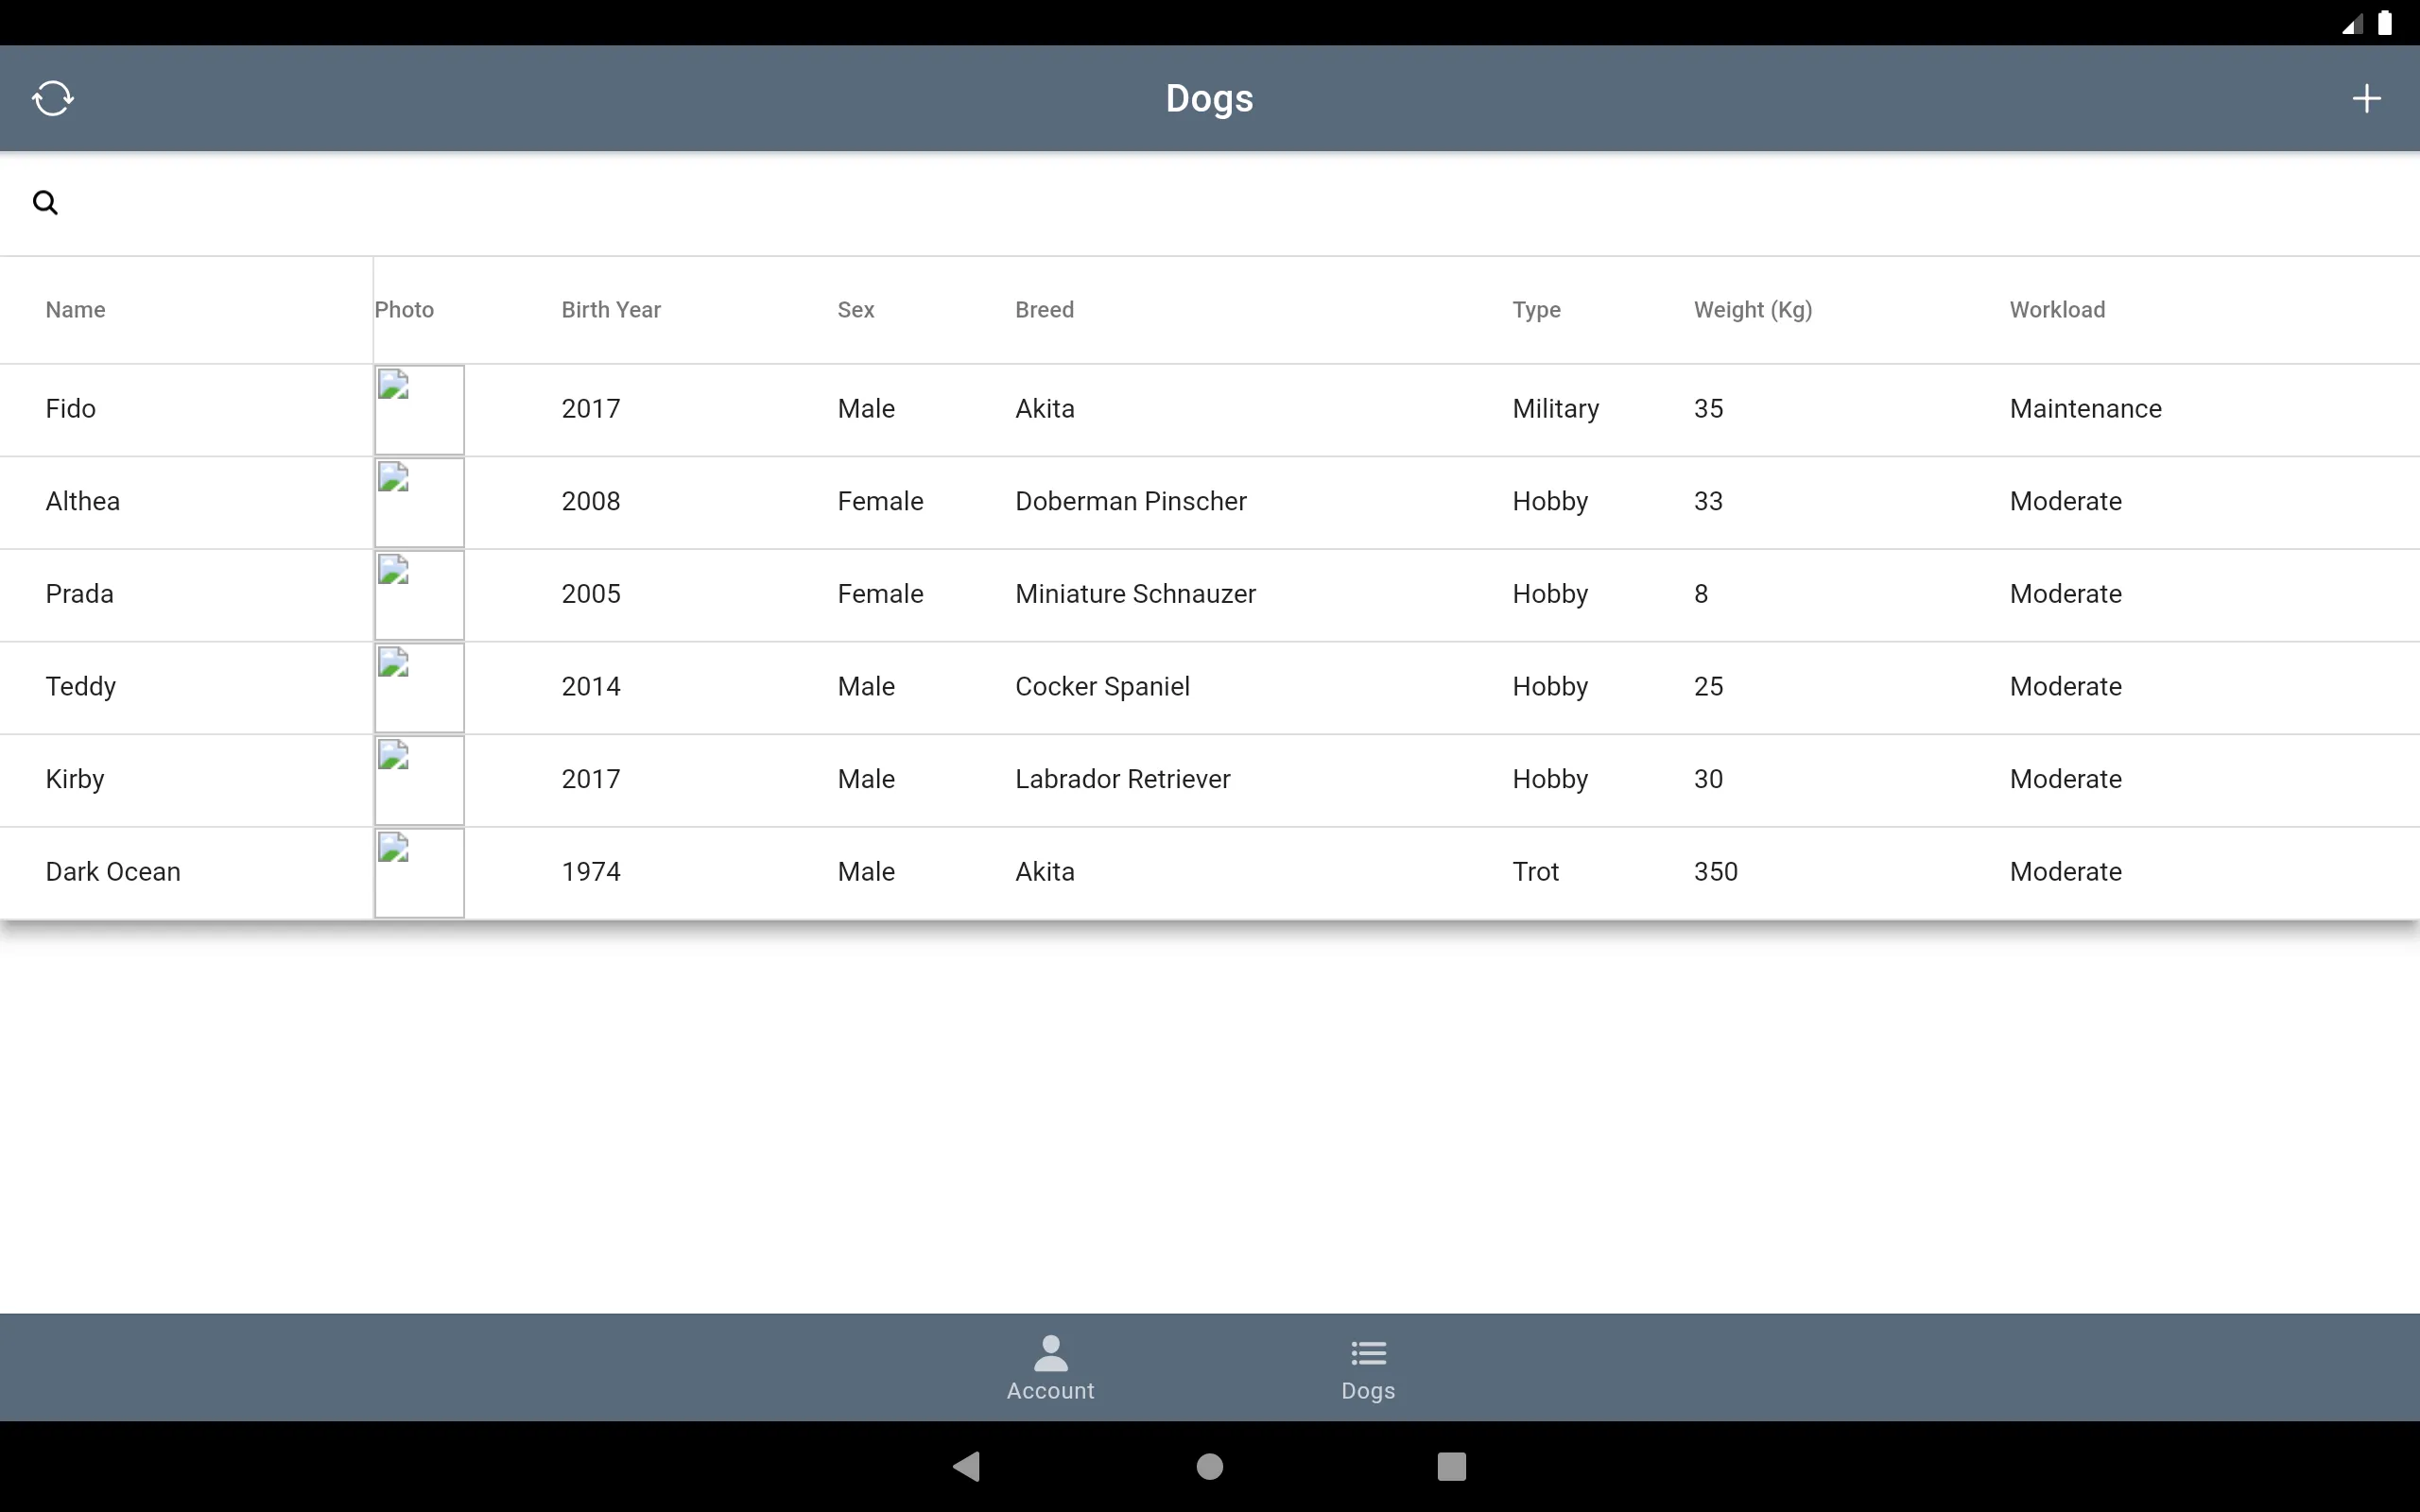Click the recent apps square icon
2420x1512 pixels.
[x=1449, y=1463]
